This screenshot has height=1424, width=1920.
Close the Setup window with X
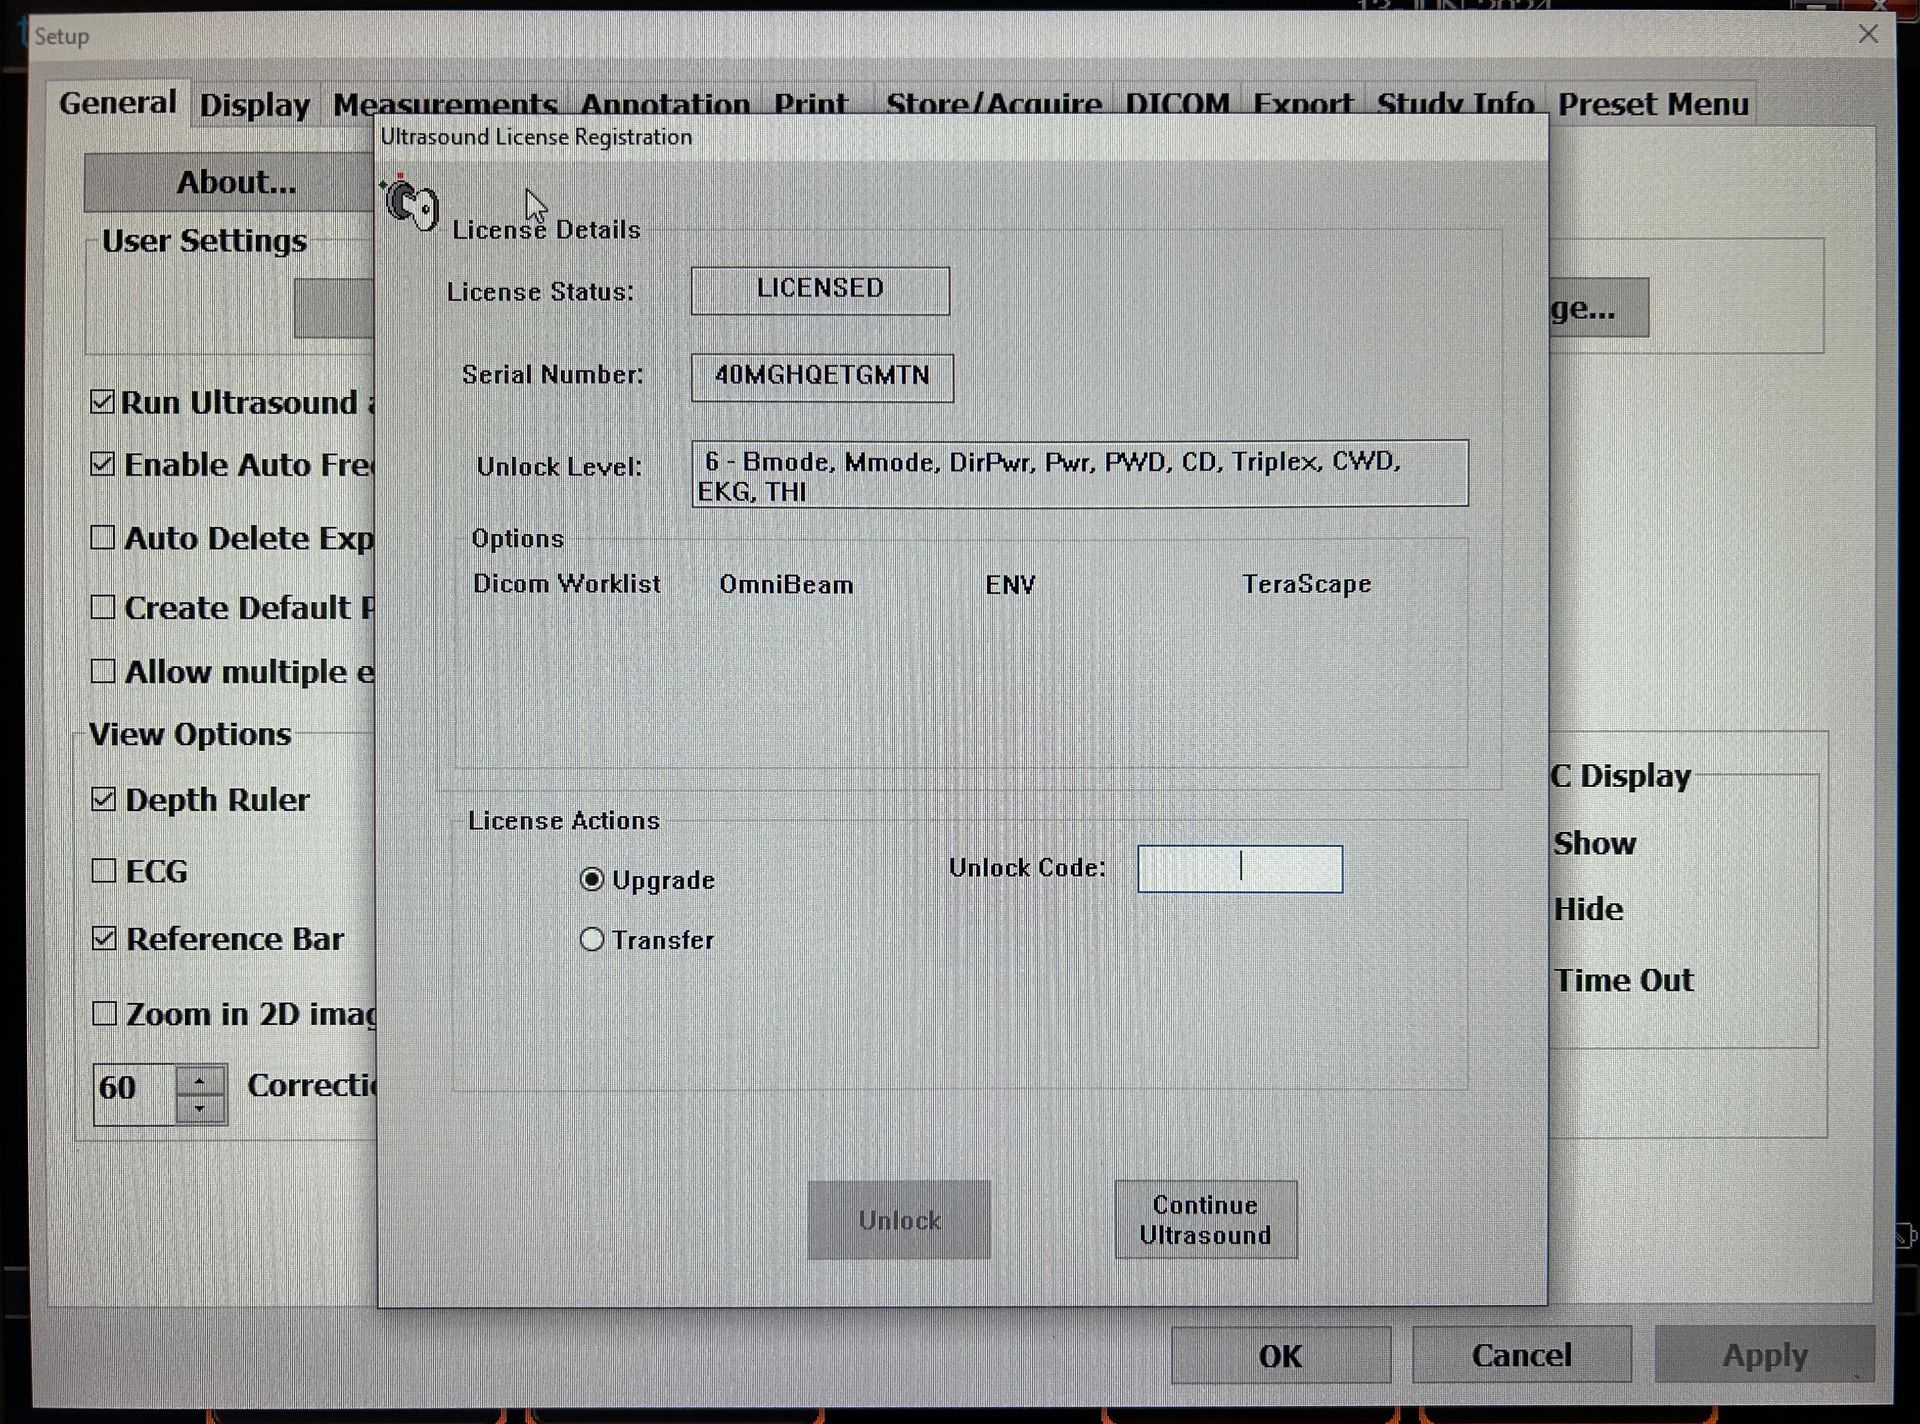[1867, 34]
